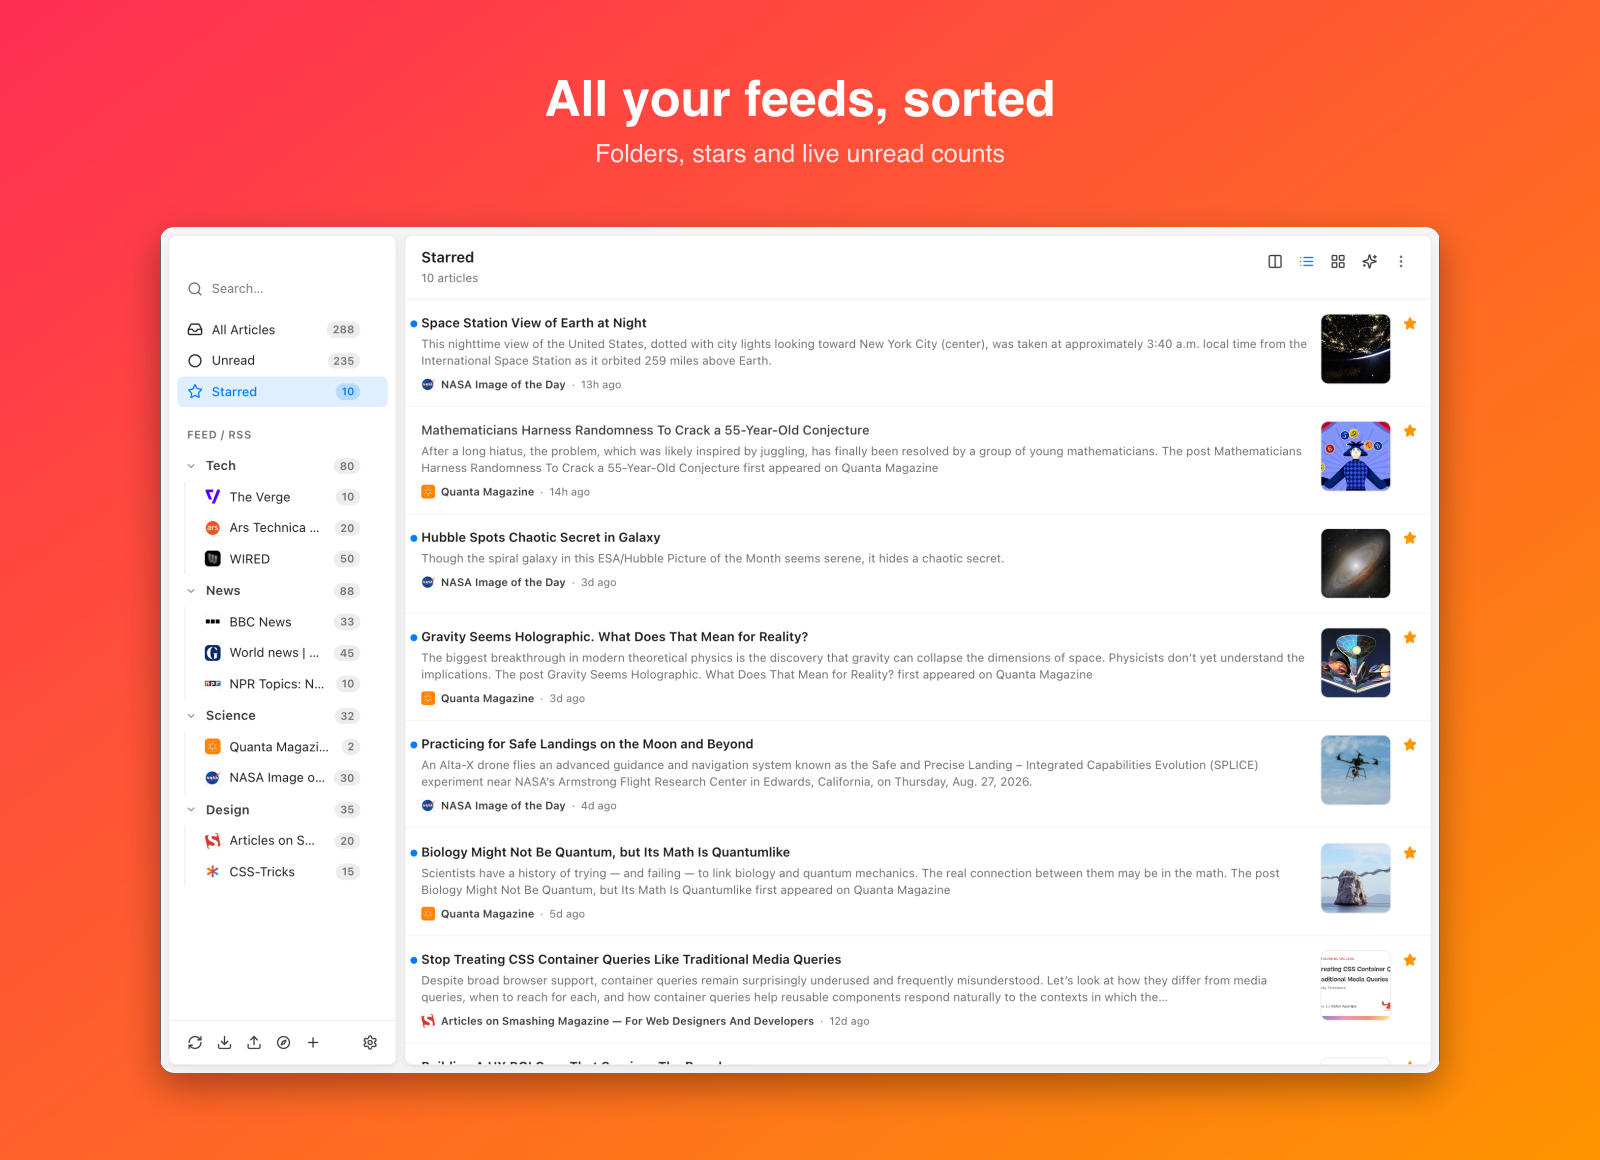Select the list view icon

pos(1307,262)
